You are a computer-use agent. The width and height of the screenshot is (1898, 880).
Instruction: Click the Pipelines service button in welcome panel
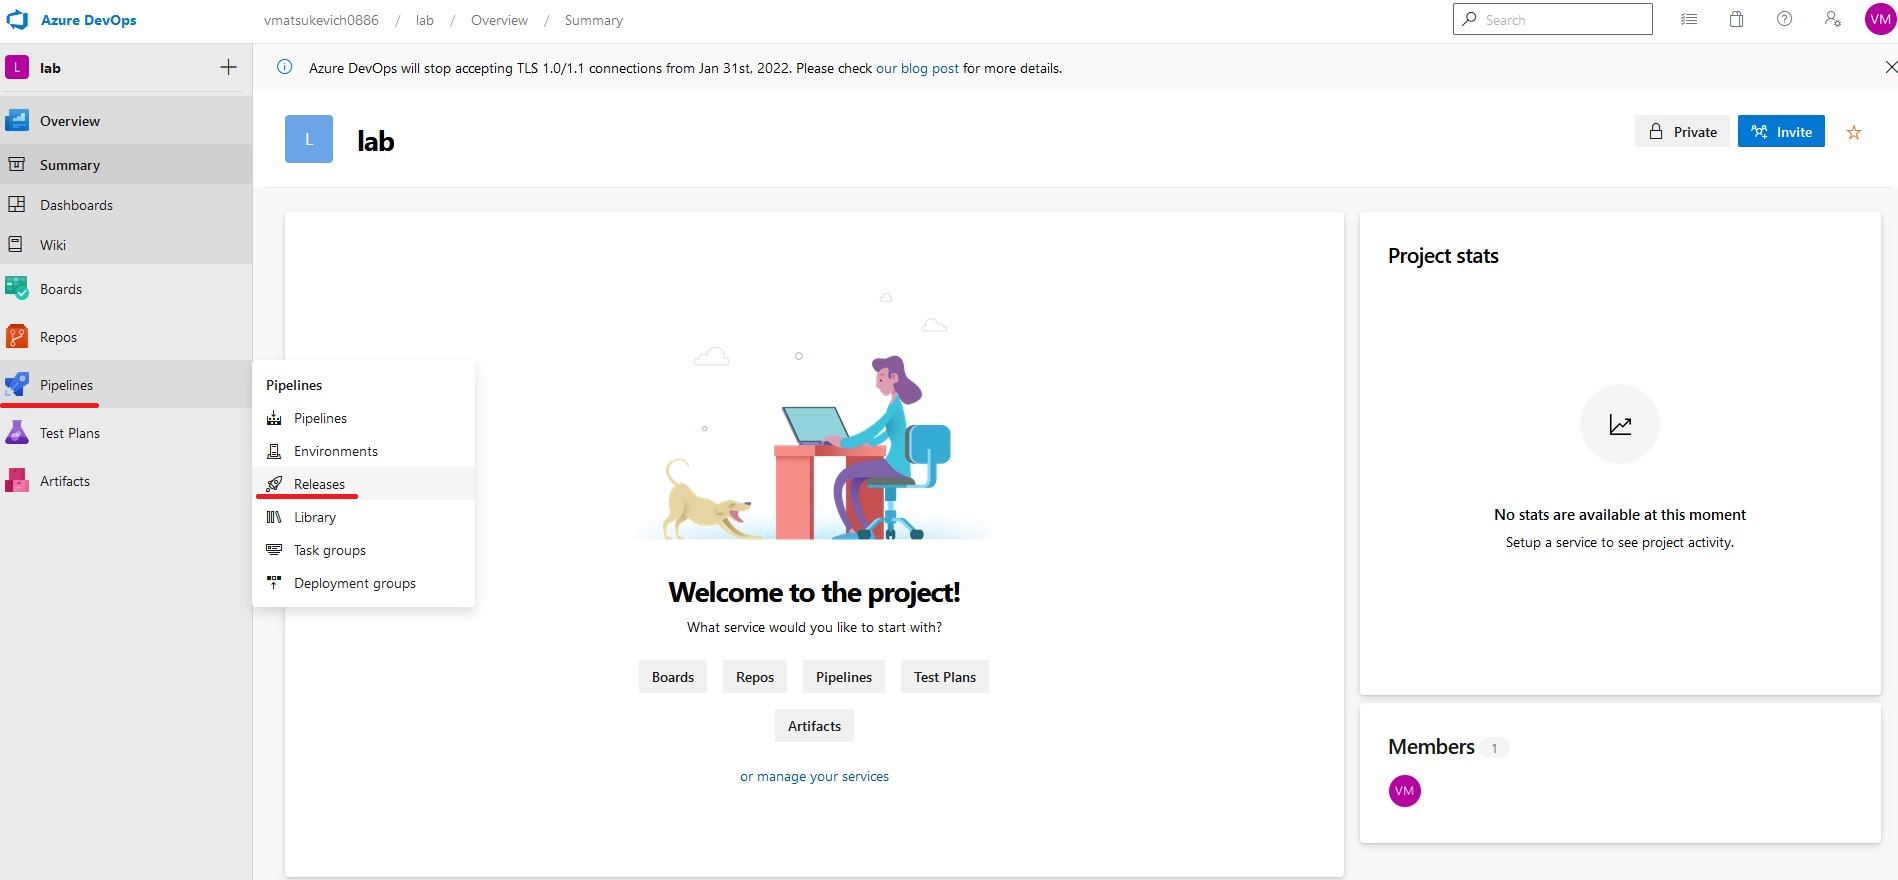pos(844,677)
